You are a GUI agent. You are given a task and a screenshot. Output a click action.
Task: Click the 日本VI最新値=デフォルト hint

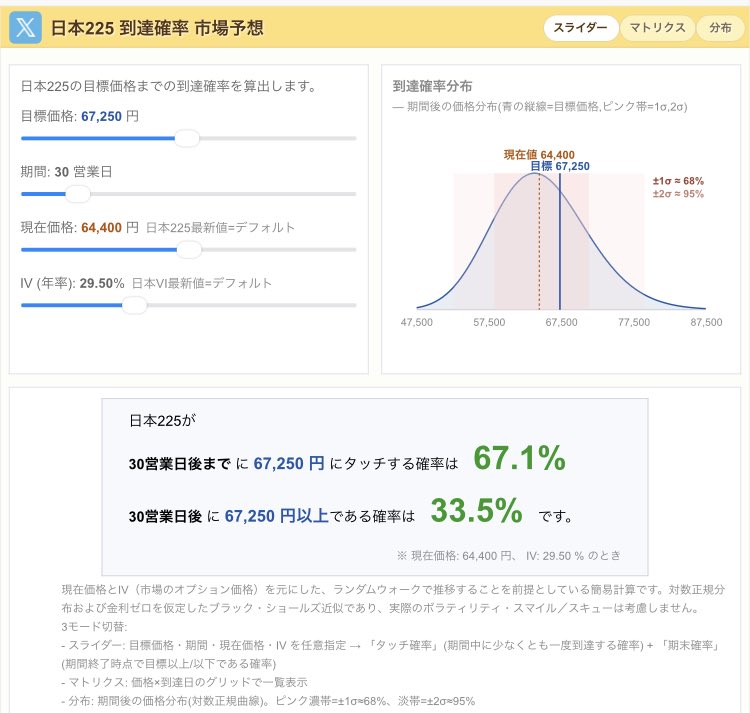coord(201,283)
